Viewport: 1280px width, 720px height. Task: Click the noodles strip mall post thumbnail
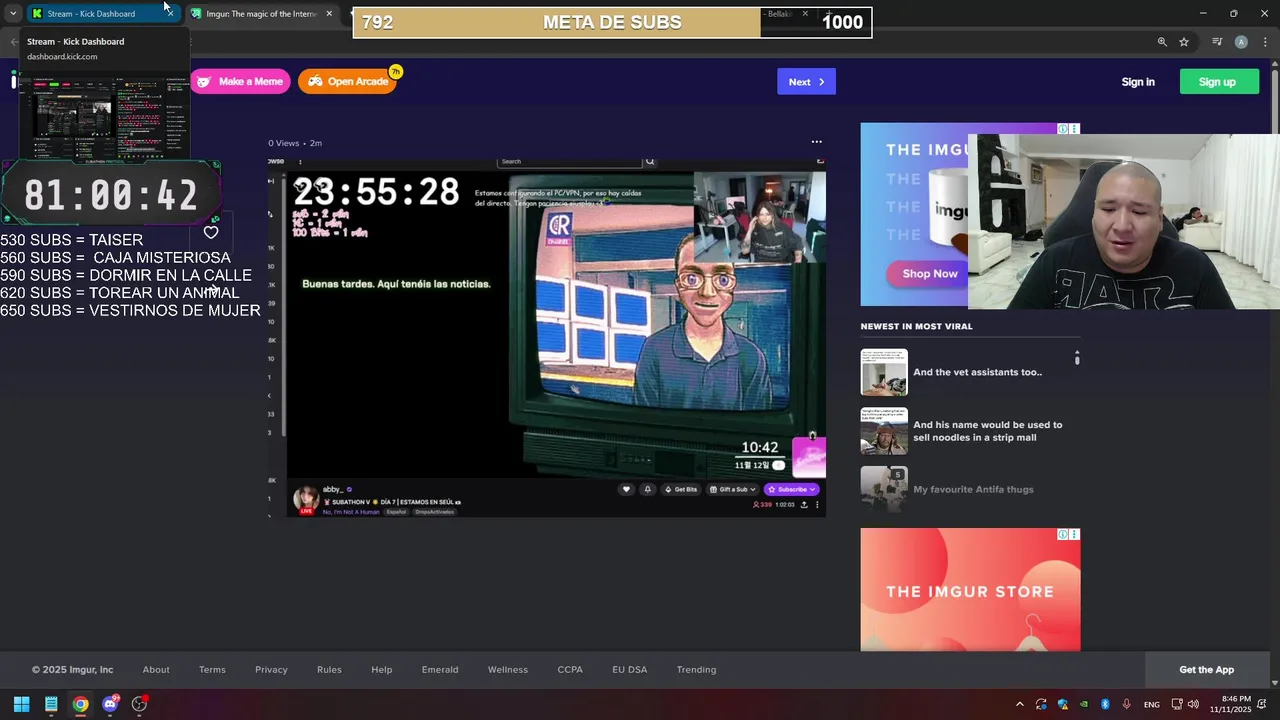(x=884, y=431)
